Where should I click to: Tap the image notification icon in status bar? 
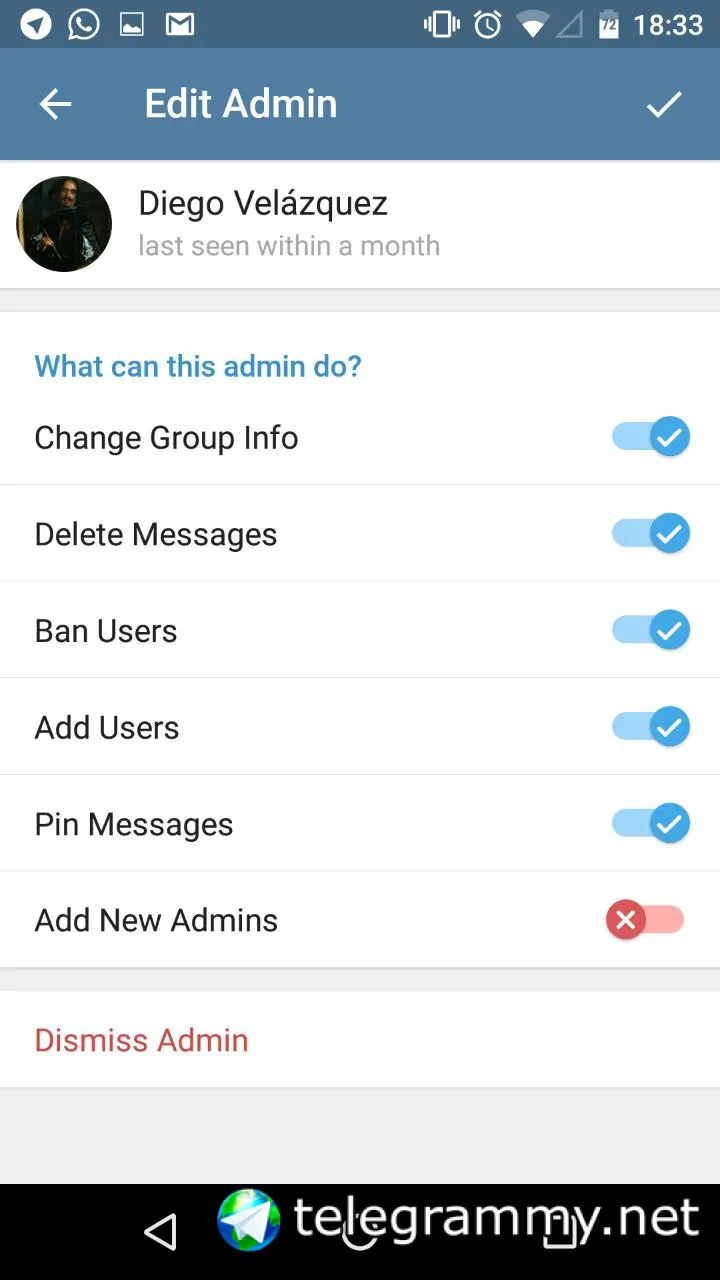132,25
